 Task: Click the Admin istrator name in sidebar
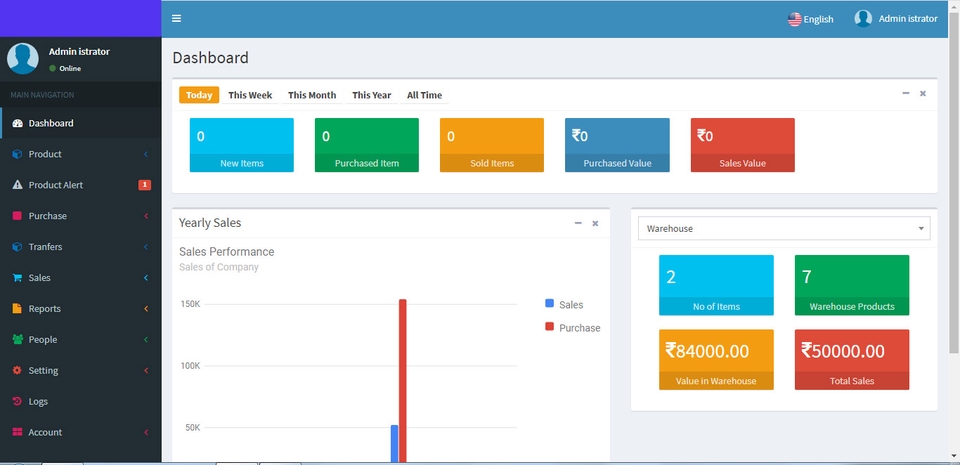click(79, 51)
